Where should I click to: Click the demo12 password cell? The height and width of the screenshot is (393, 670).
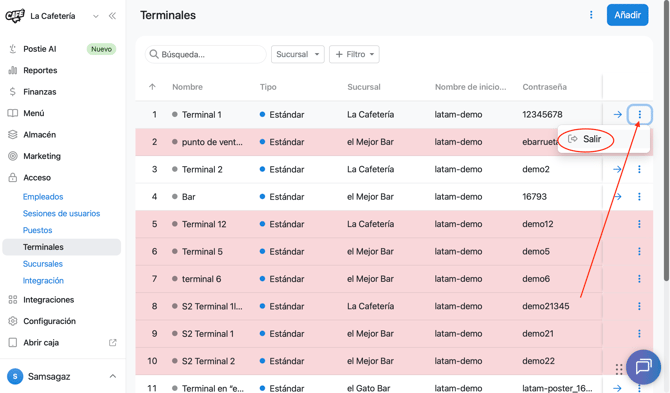click(538, 224)
